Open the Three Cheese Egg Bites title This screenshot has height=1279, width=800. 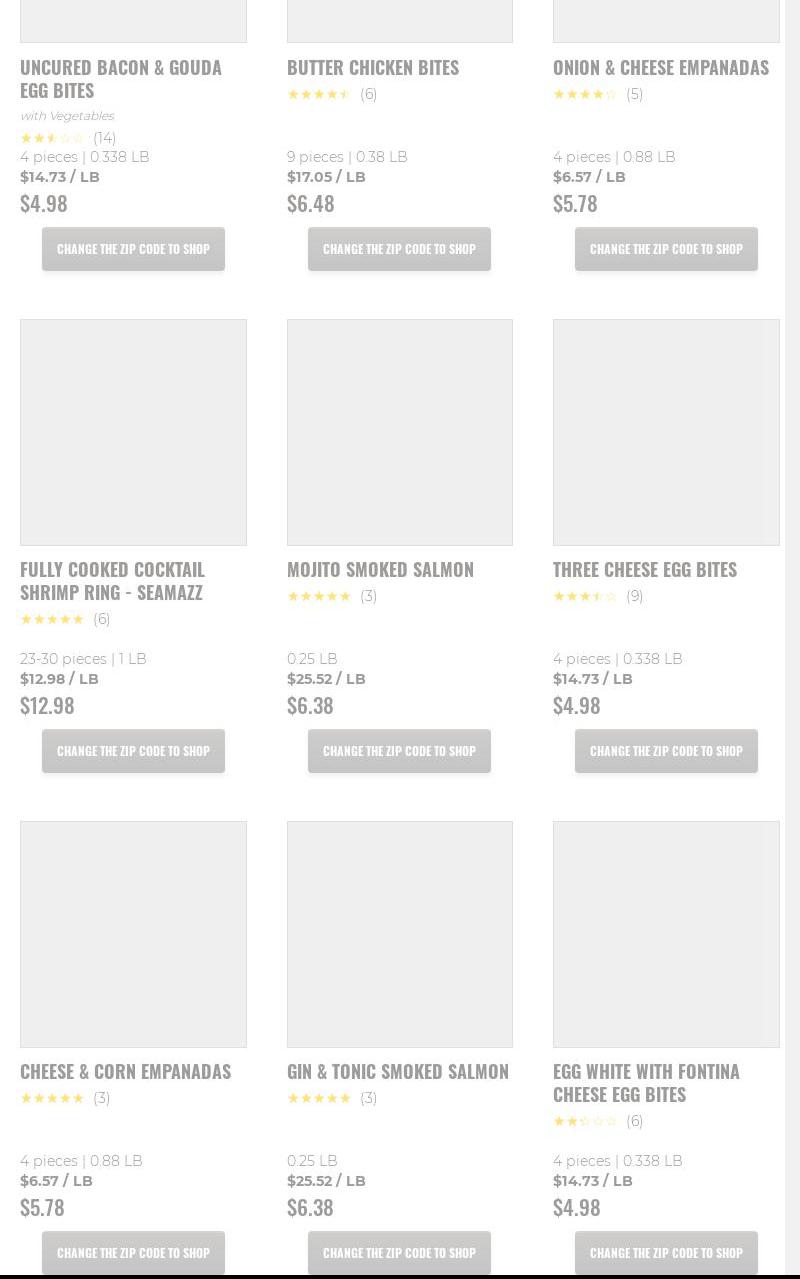pos(644,569)
